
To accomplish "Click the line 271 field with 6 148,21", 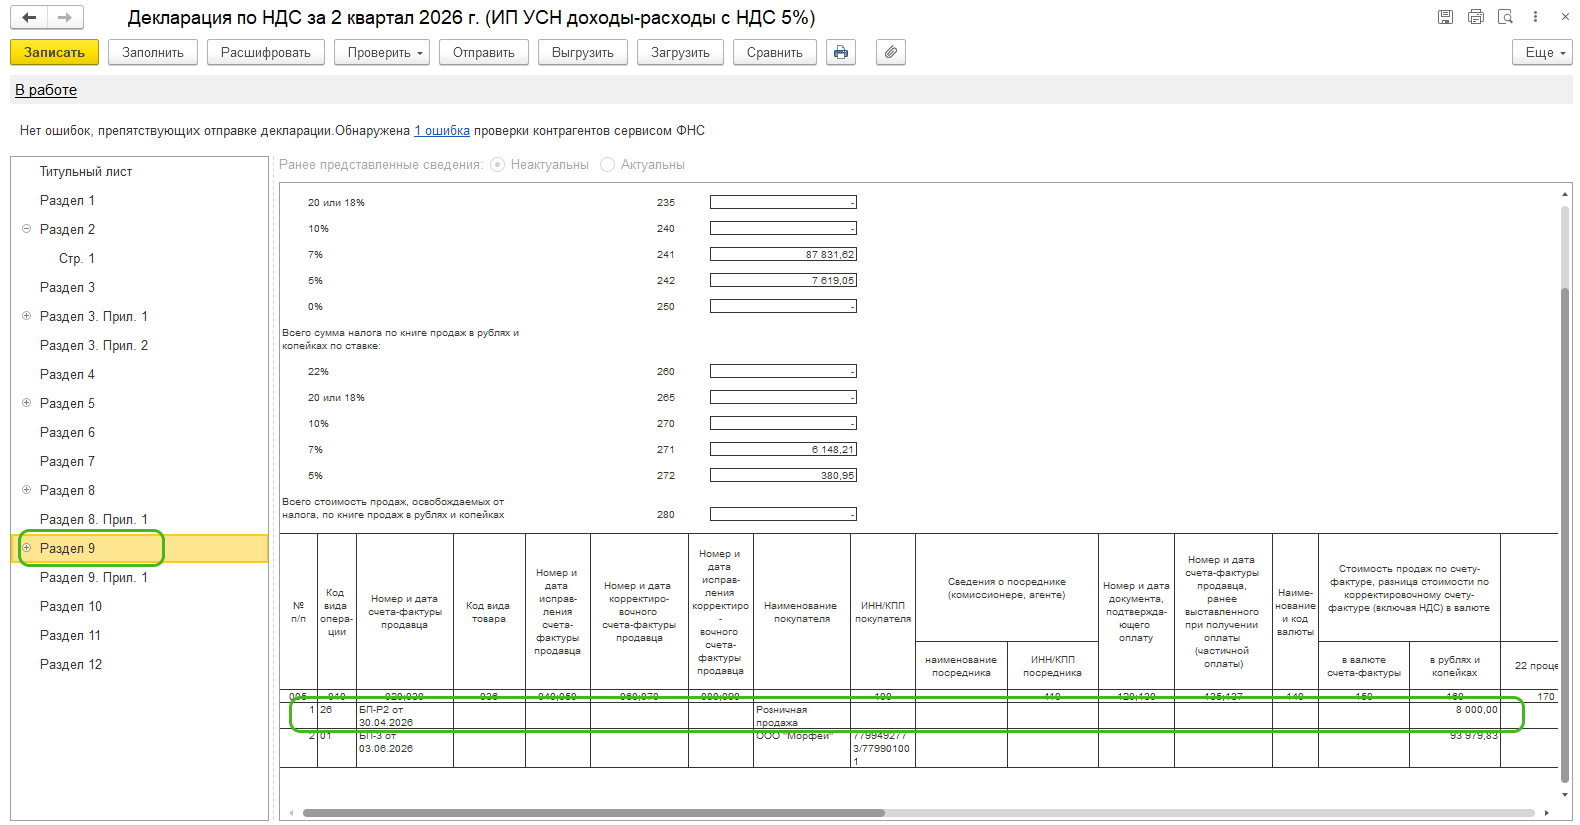I will pos(783,449).
